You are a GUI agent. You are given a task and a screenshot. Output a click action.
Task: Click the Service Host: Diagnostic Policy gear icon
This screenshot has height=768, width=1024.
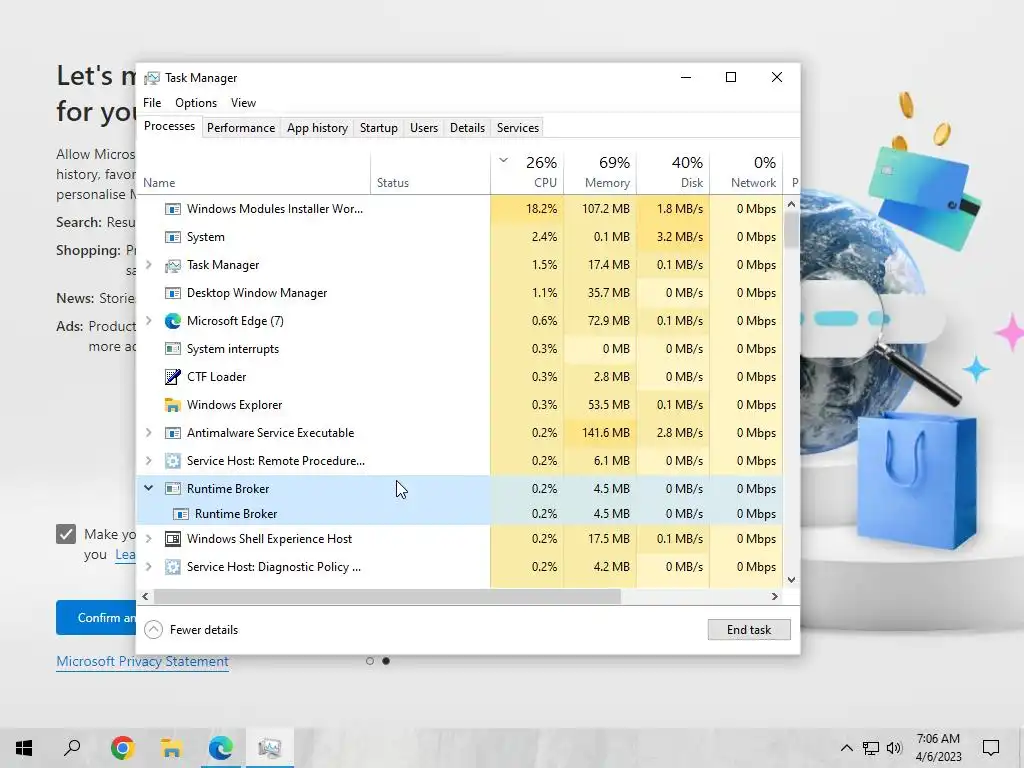pos(172,567)
